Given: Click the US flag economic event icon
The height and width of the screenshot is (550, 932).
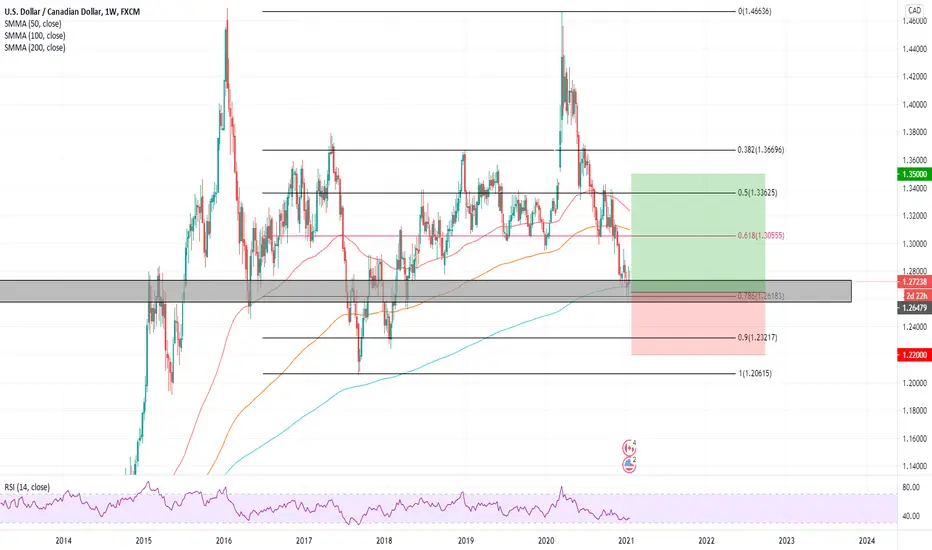Looking at the screenshot, I should pos(628,465).
